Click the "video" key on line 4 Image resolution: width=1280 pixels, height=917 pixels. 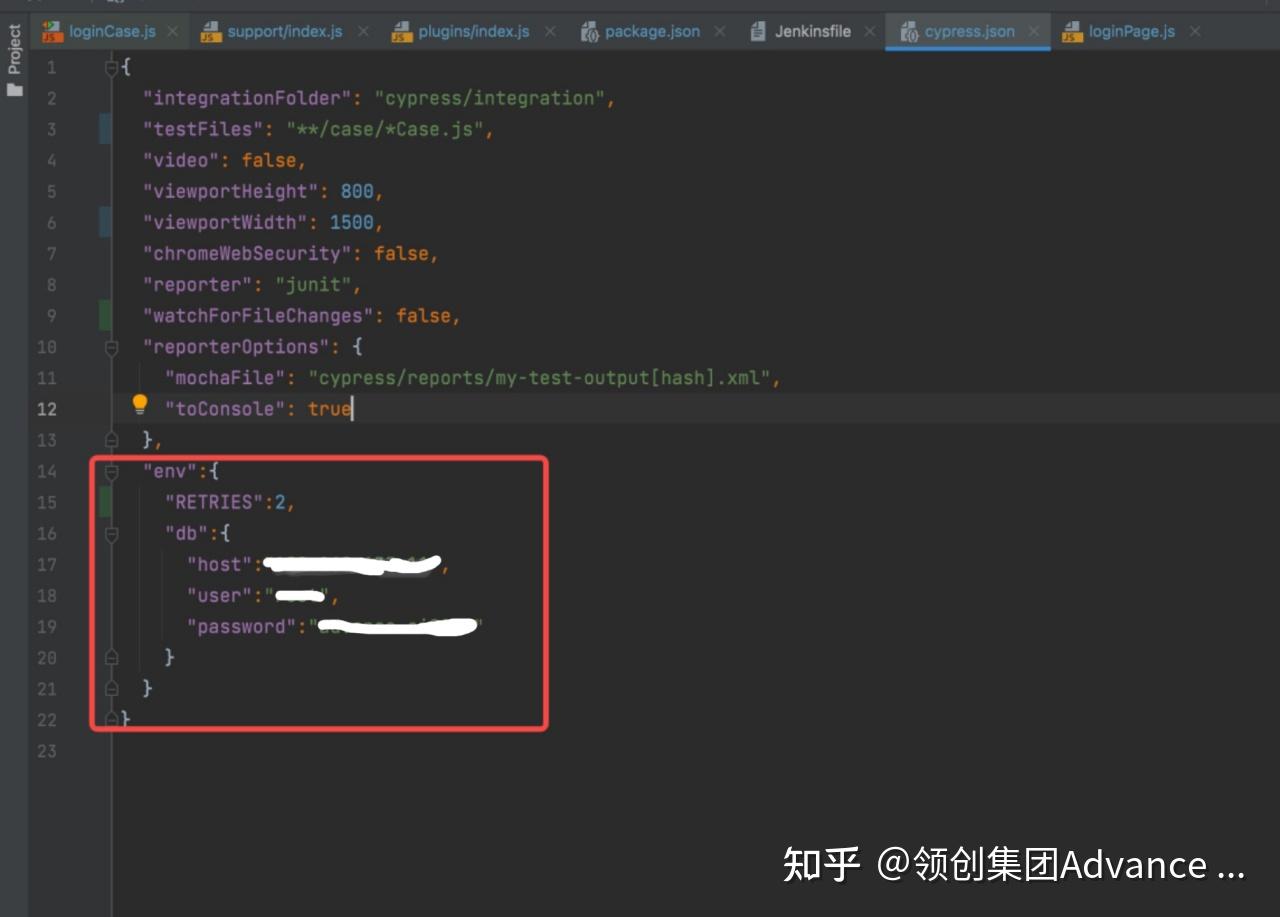pos(181,160)
